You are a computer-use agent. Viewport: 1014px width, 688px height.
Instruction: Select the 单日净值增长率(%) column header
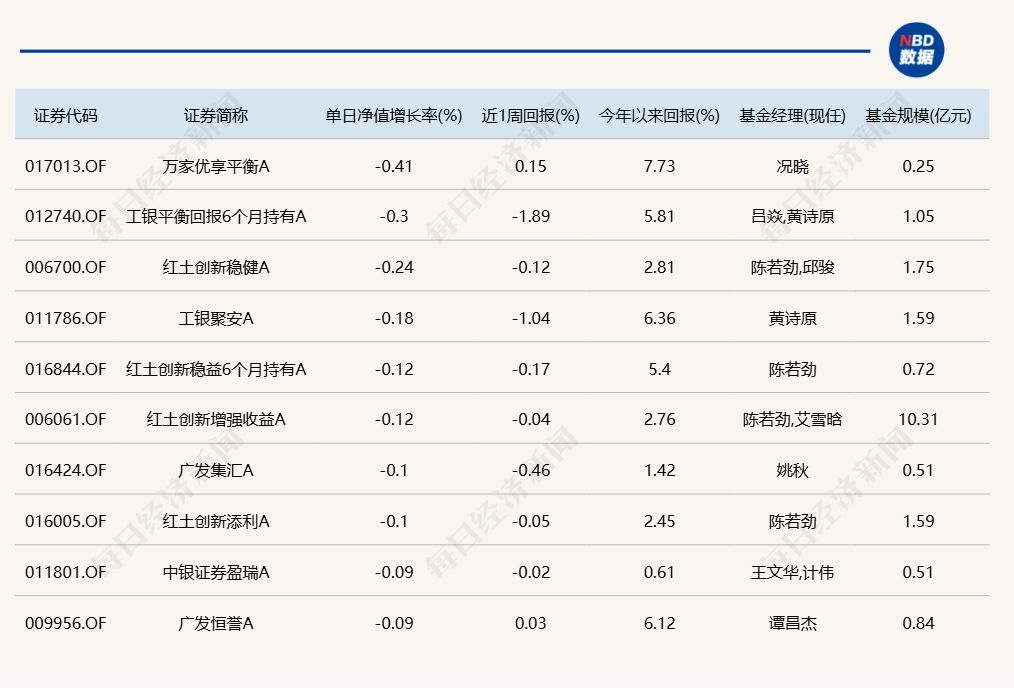pyautogui.click(x=393, y=115)
